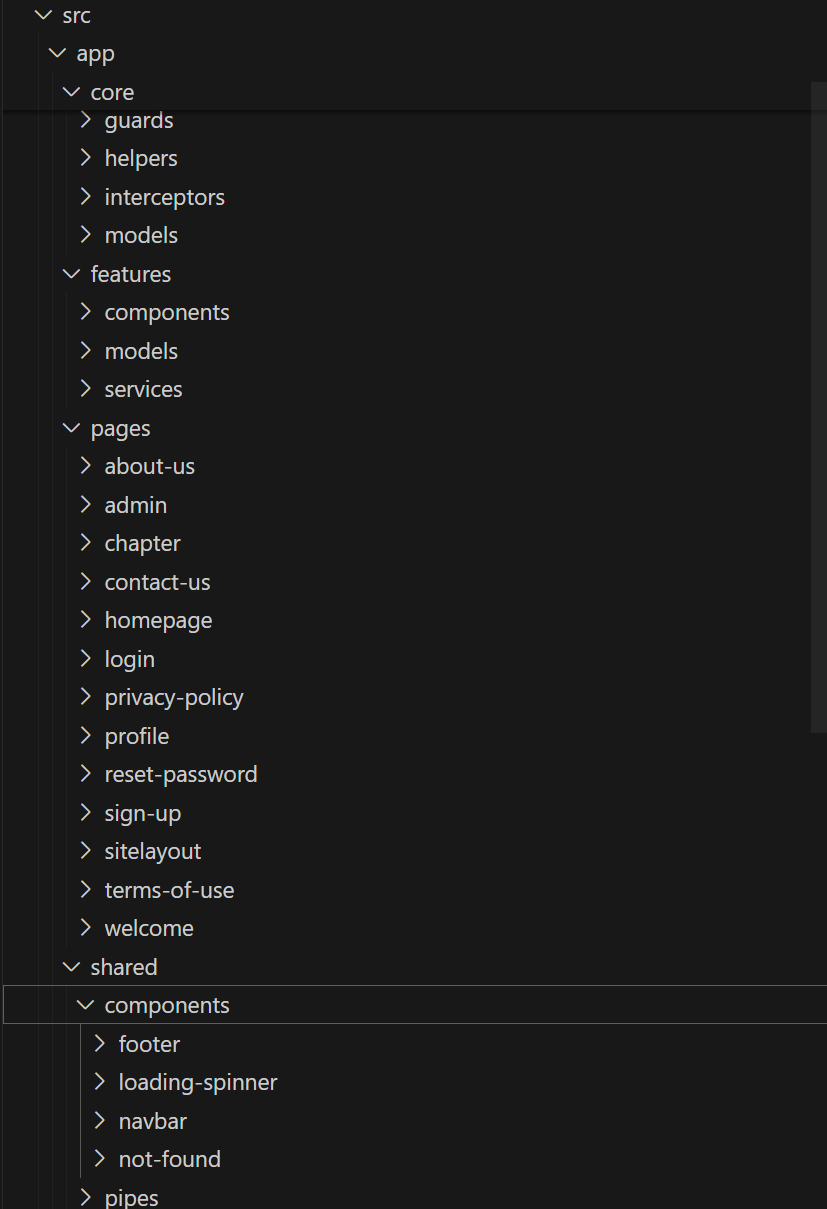Image resolution: width=827 pixels, height=1209 pixels.
Task: Open the admin folder
Action: 136,505
